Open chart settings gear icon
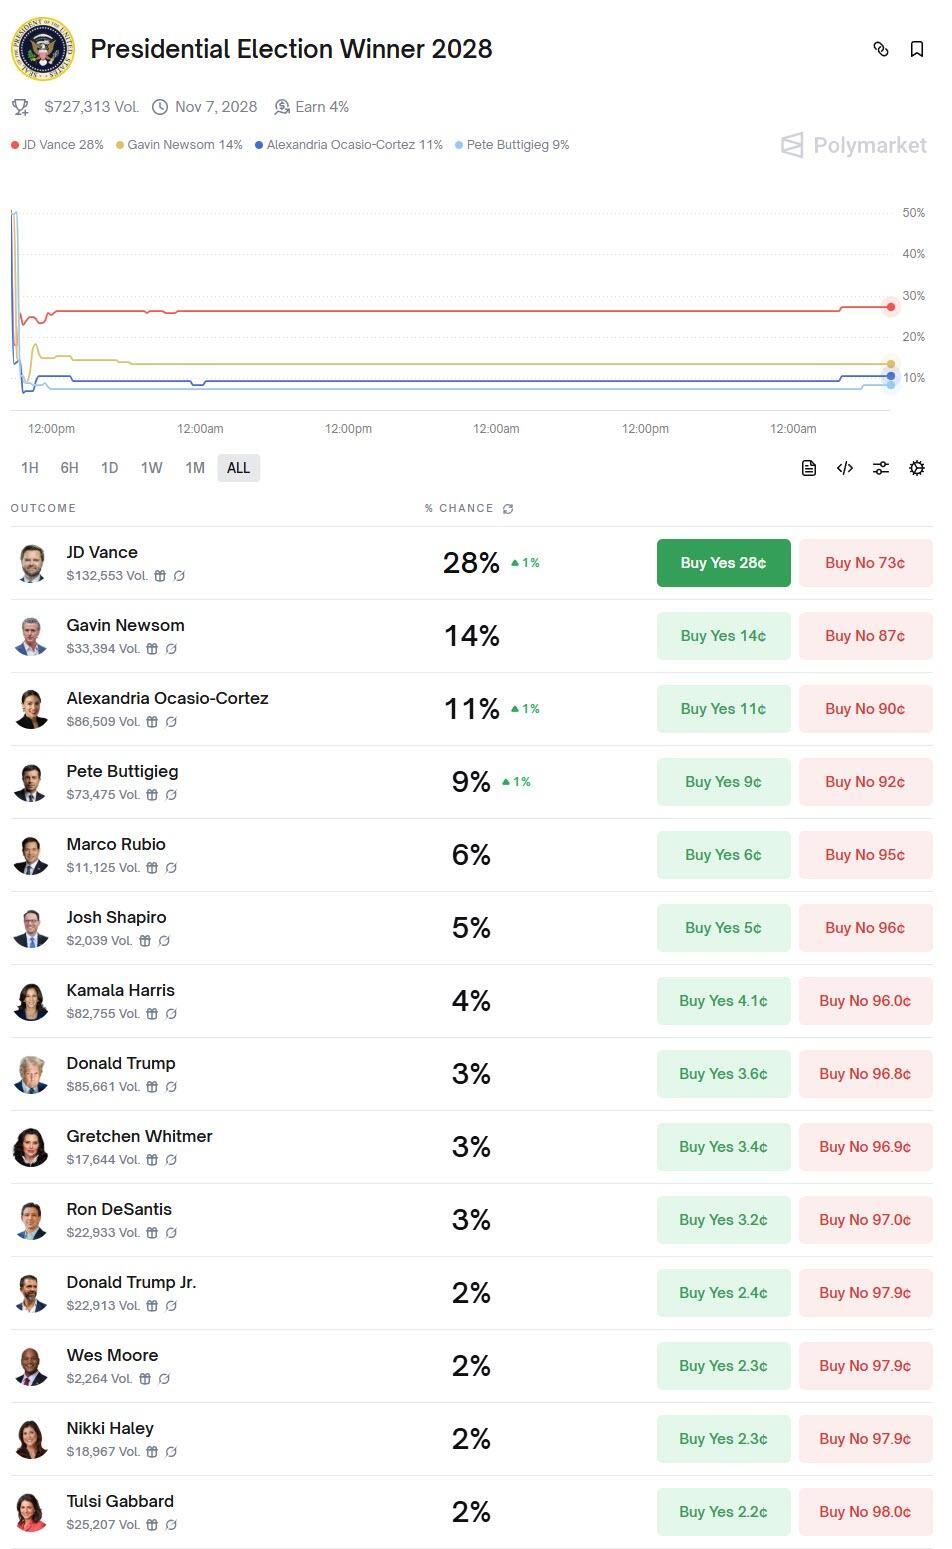This screenshot has height=1549, width=952. [x=916, y=468]
